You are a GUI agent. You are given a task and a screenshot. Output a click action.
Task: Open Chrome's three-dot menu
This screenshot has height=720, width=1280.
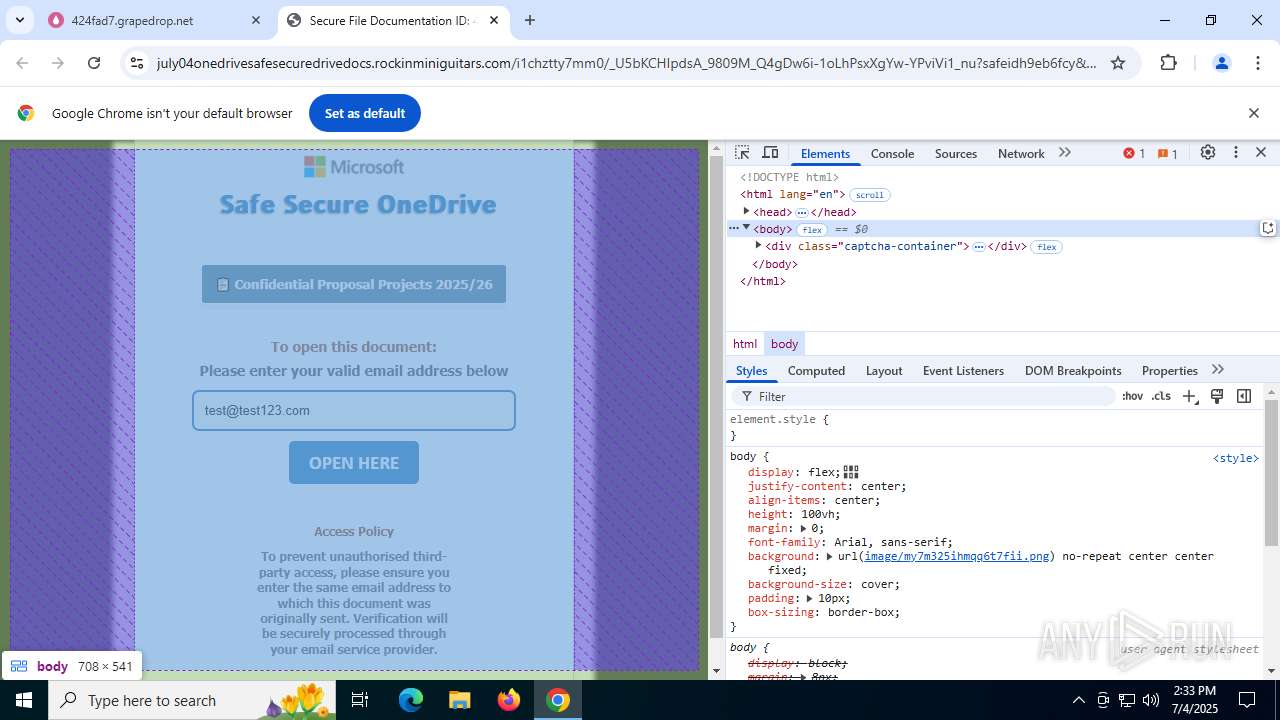coord(1258,63)
